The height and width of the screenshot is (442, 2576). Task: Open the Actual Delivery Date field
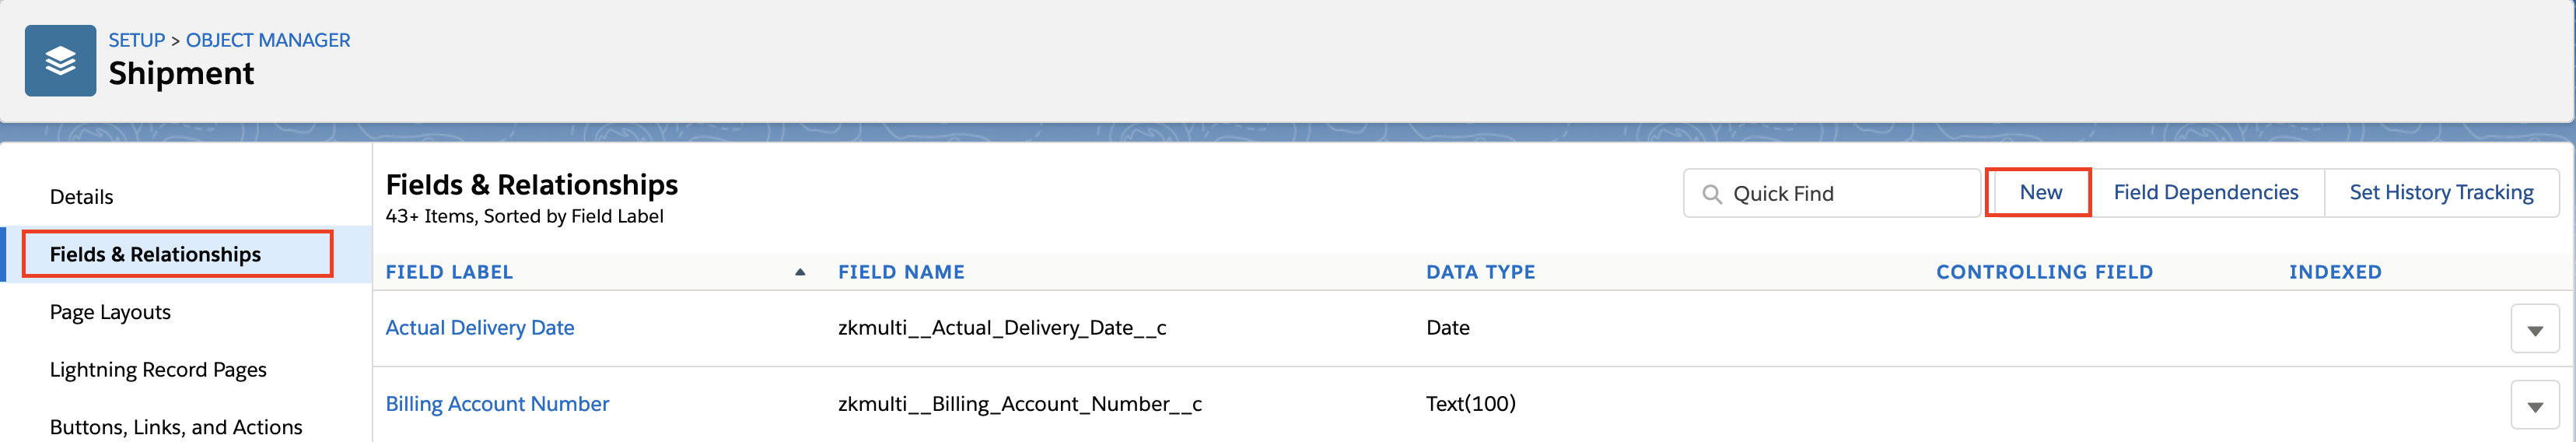pyautogui.click(x=480, y=328)
